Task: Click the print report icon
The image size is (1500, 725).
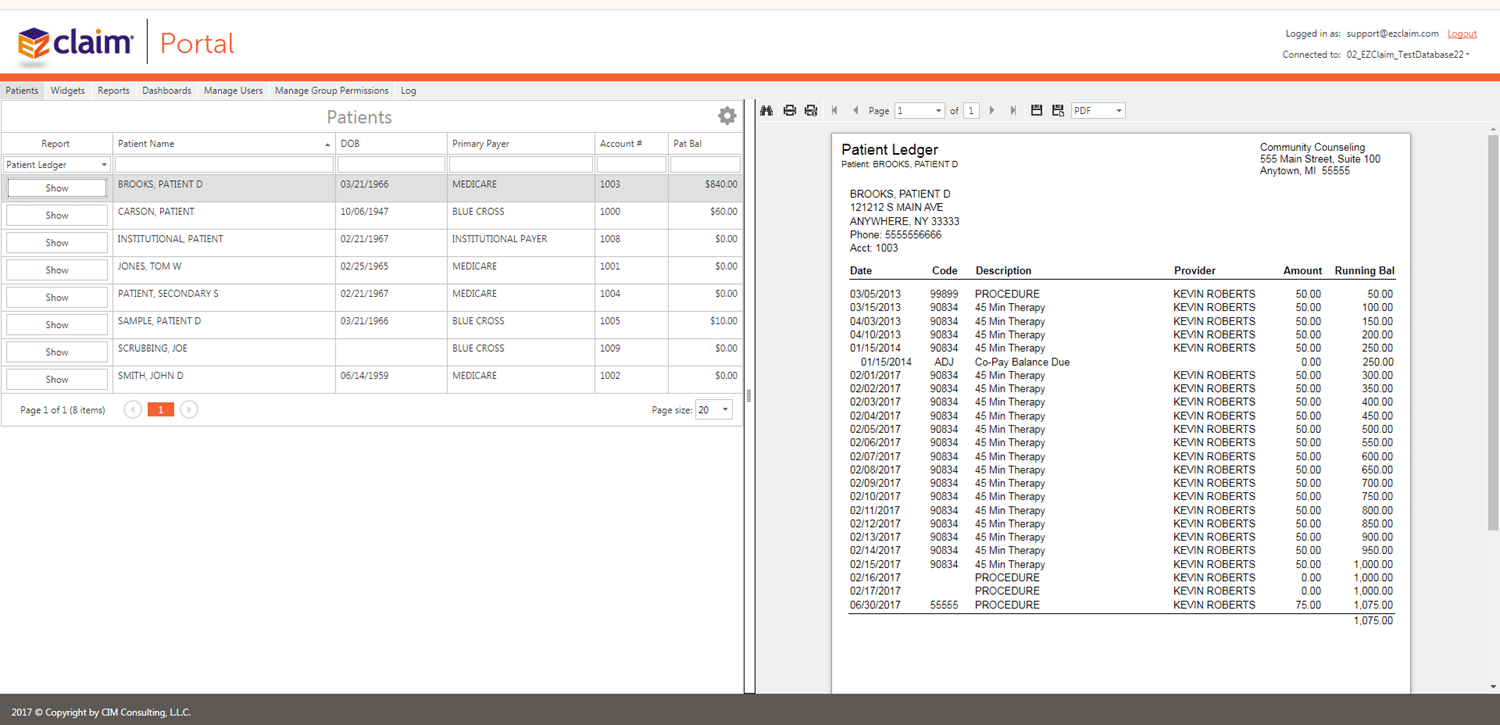Action: (x=789, y=111)
